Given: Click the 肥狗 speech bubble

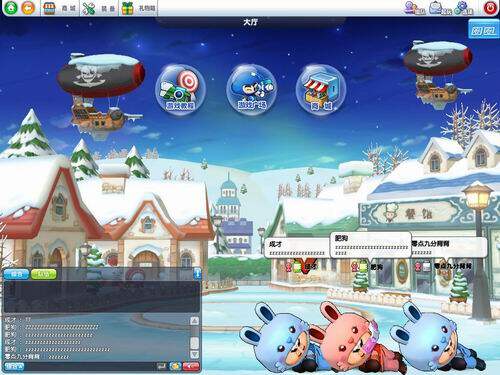Looking at the screenshot, I should tap(370, 246).
